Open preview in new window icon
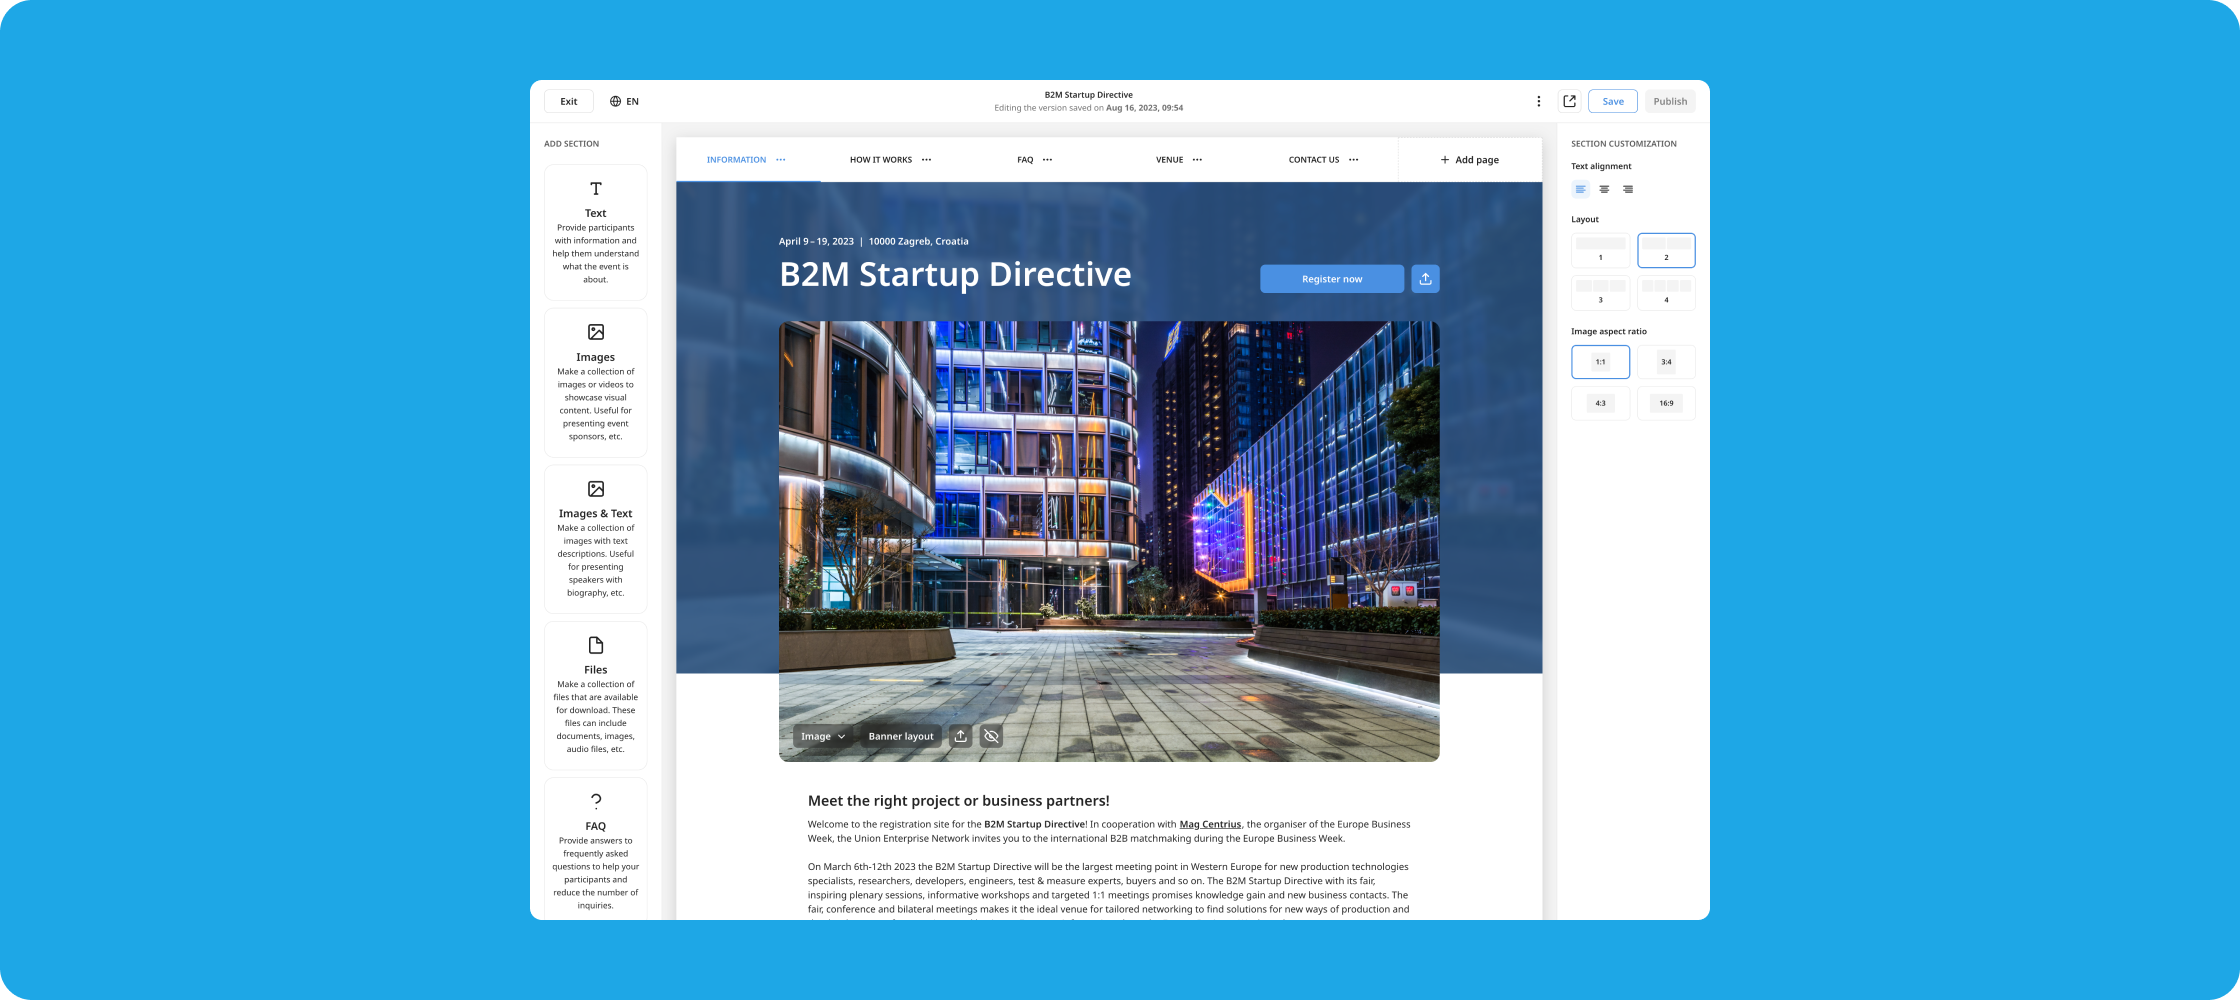Image resolution: width=2240 pixels, height=1000 pixels. [x=1569, y=101]
